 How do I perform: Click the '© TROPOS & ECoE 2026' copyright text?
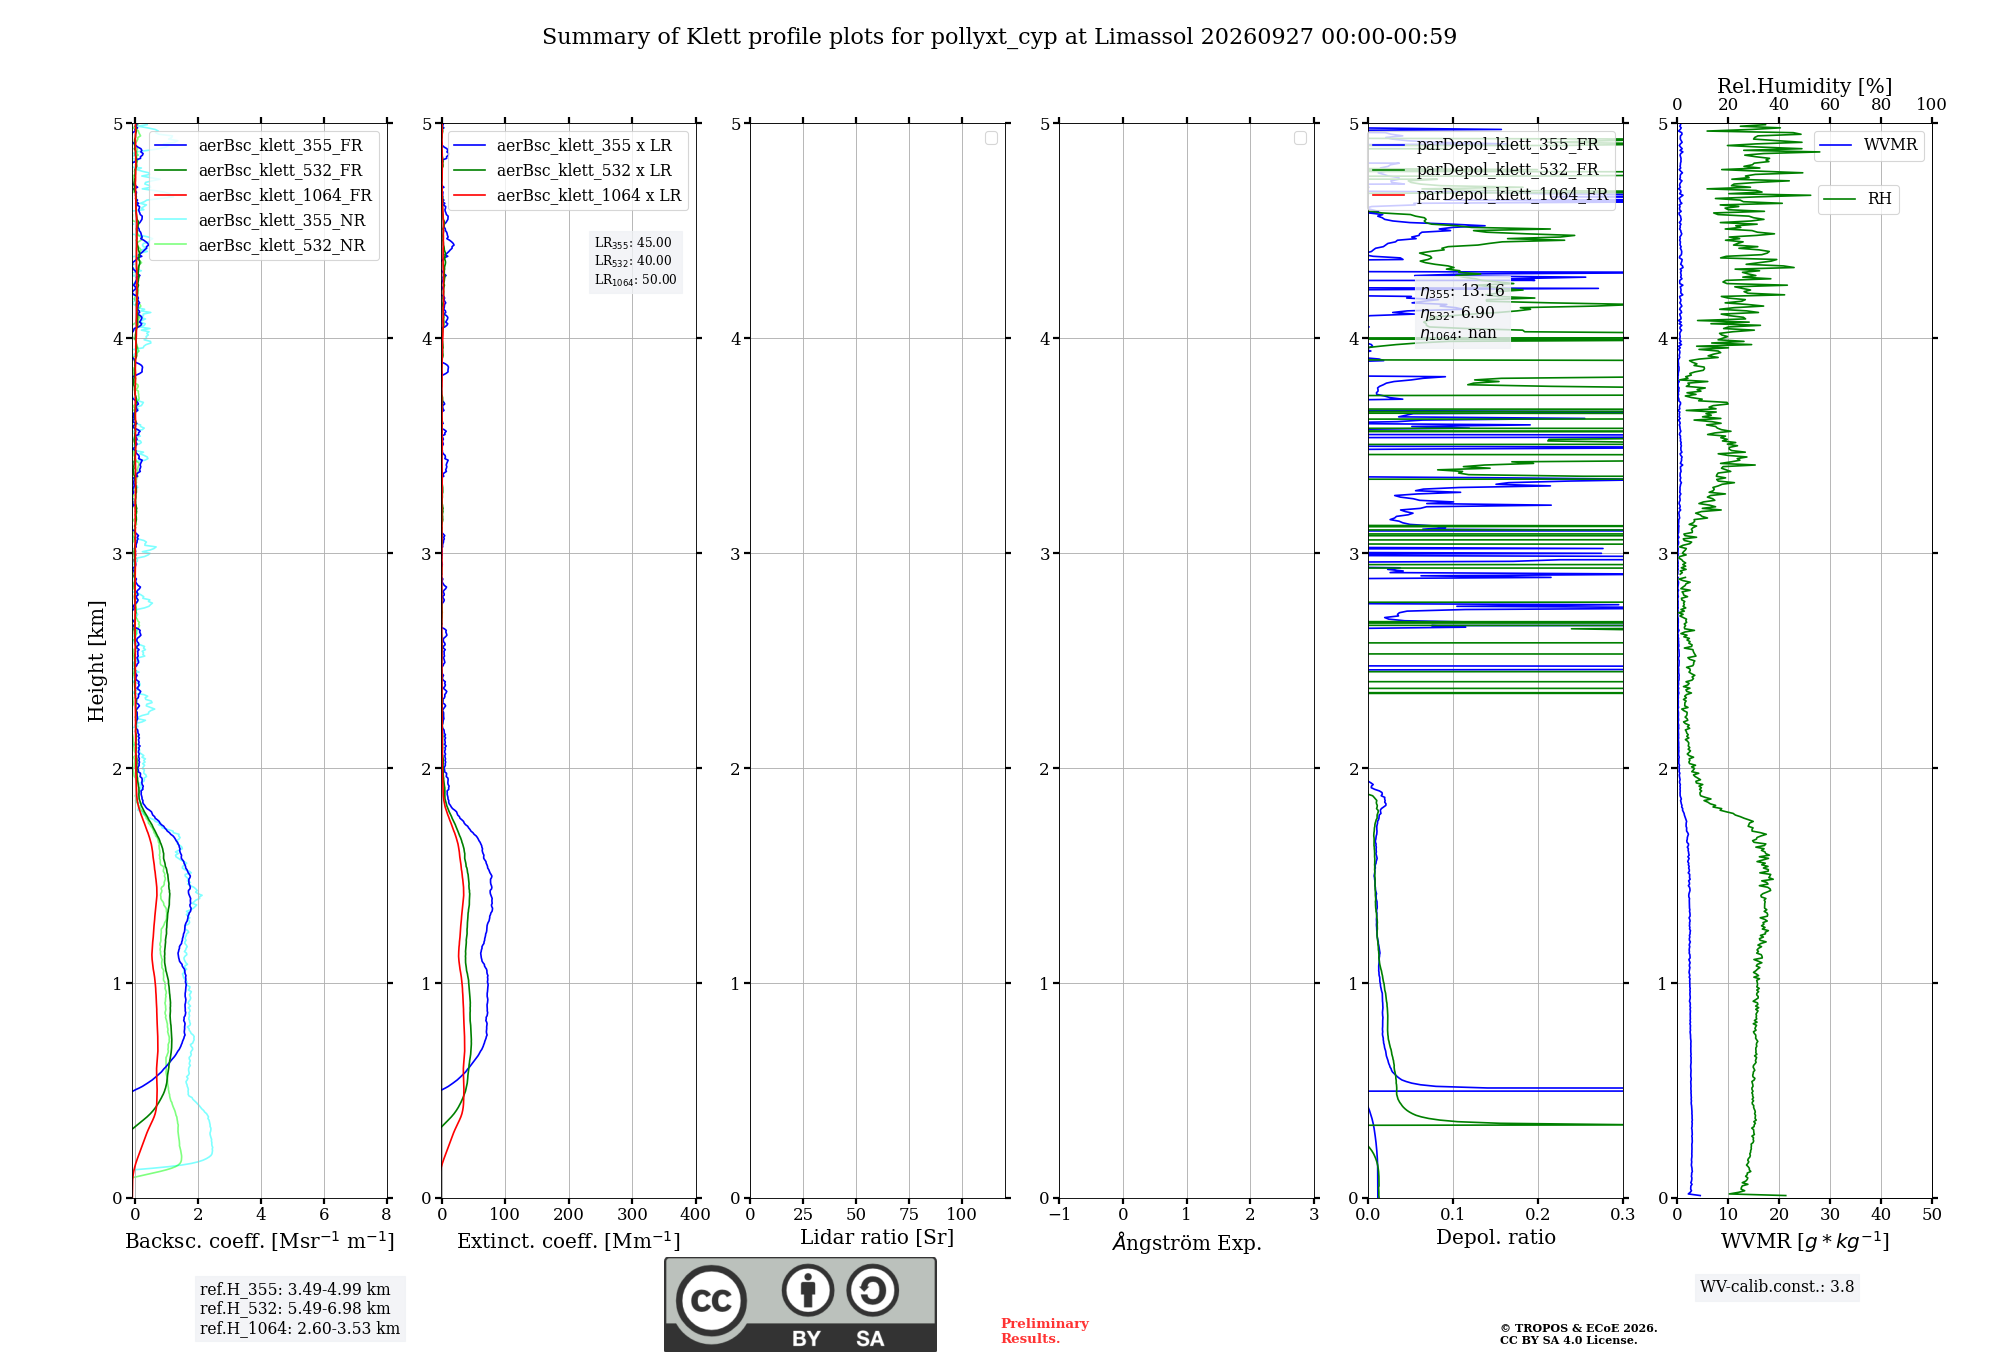coord(1579,1328)
